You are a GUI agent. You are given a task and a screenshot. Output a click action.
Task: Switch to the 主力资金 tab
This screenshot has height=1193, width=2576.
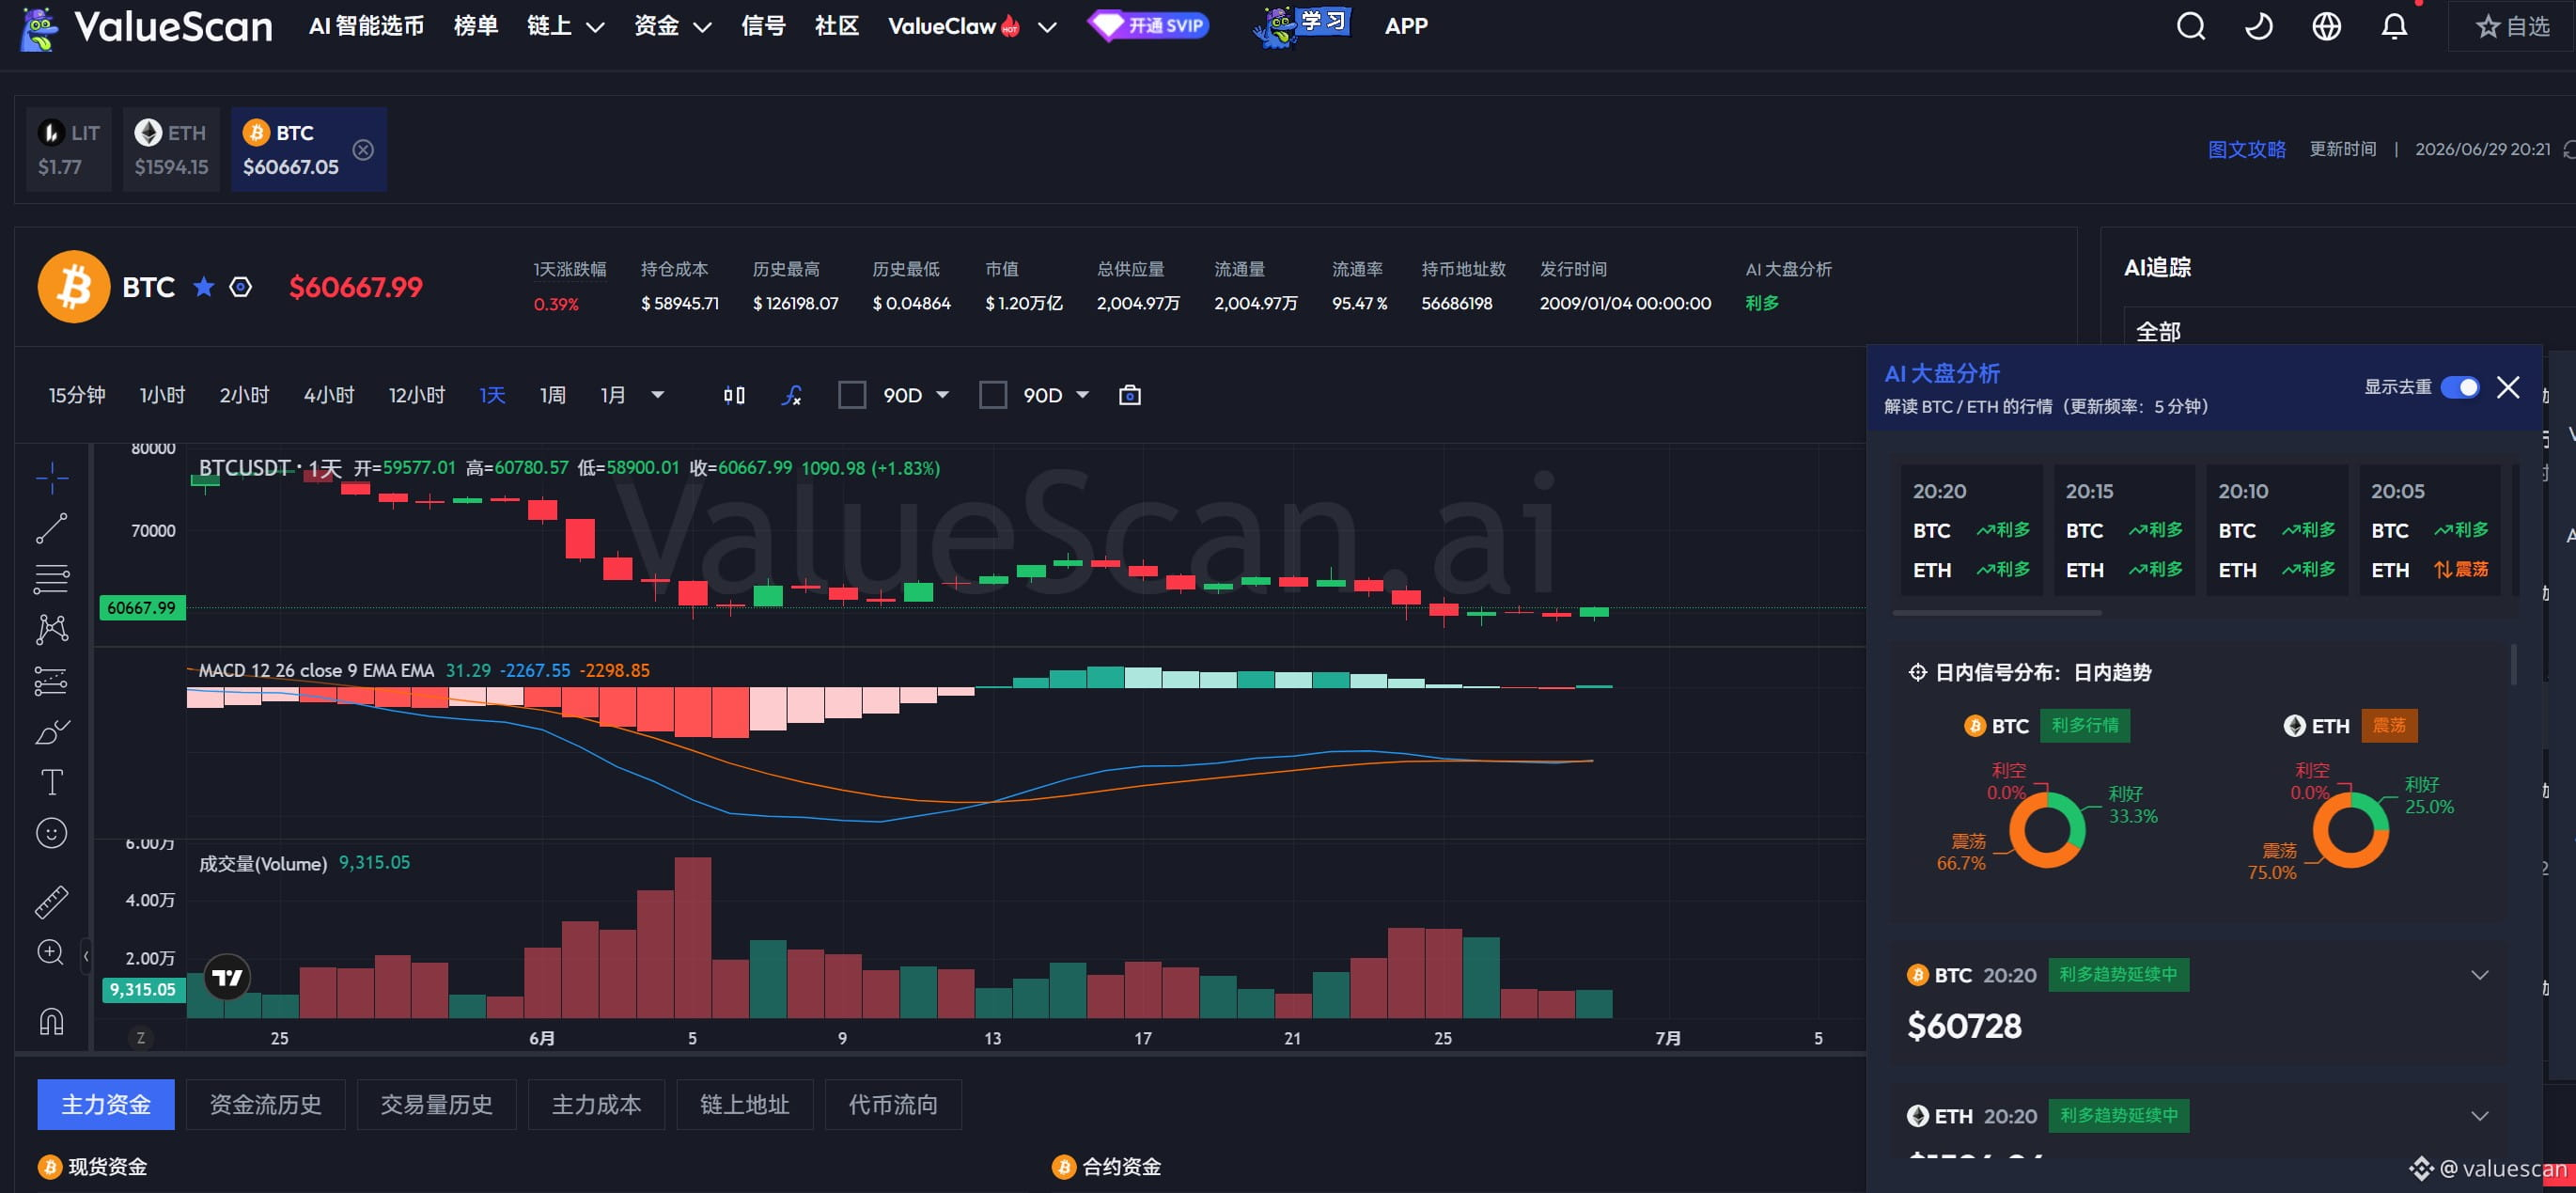point(106,1104)
